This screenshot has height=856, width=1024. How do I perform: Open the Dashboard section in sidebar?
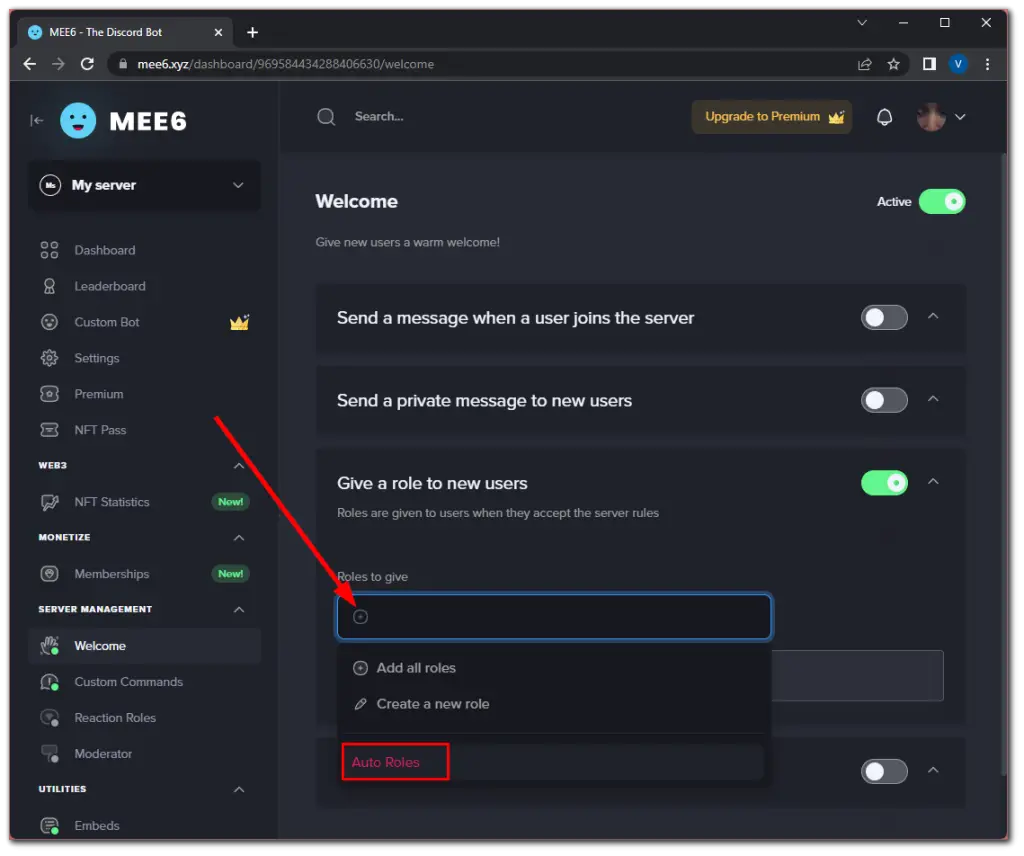pyautogui.click(x=105, y=250)
